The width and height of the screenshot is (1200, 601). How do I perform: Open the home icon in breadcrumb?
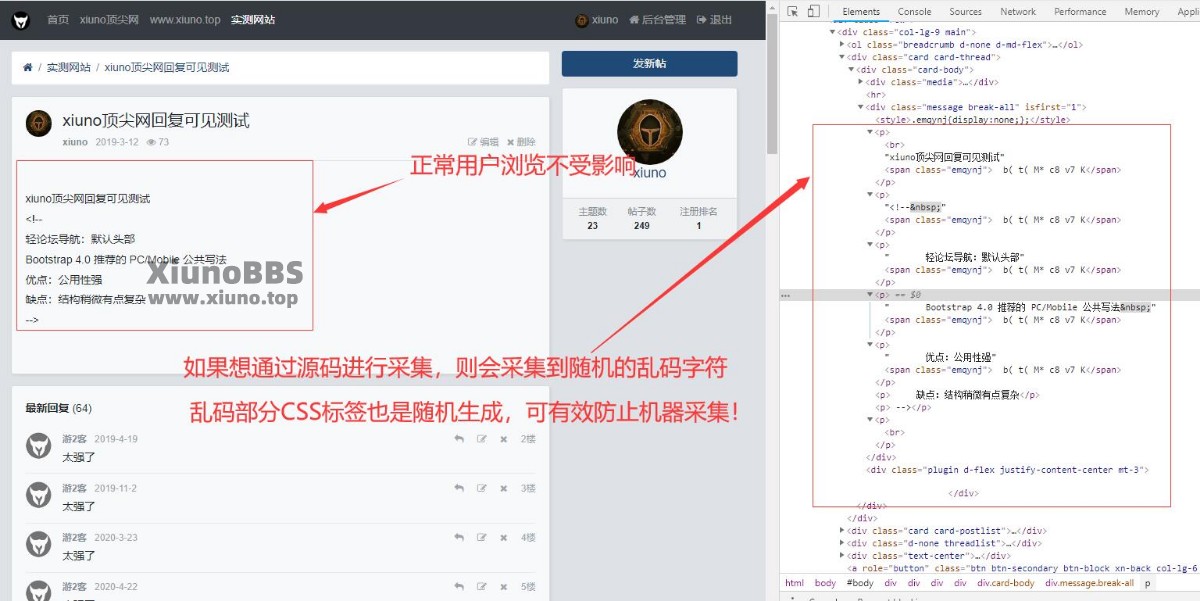[28, 68]
